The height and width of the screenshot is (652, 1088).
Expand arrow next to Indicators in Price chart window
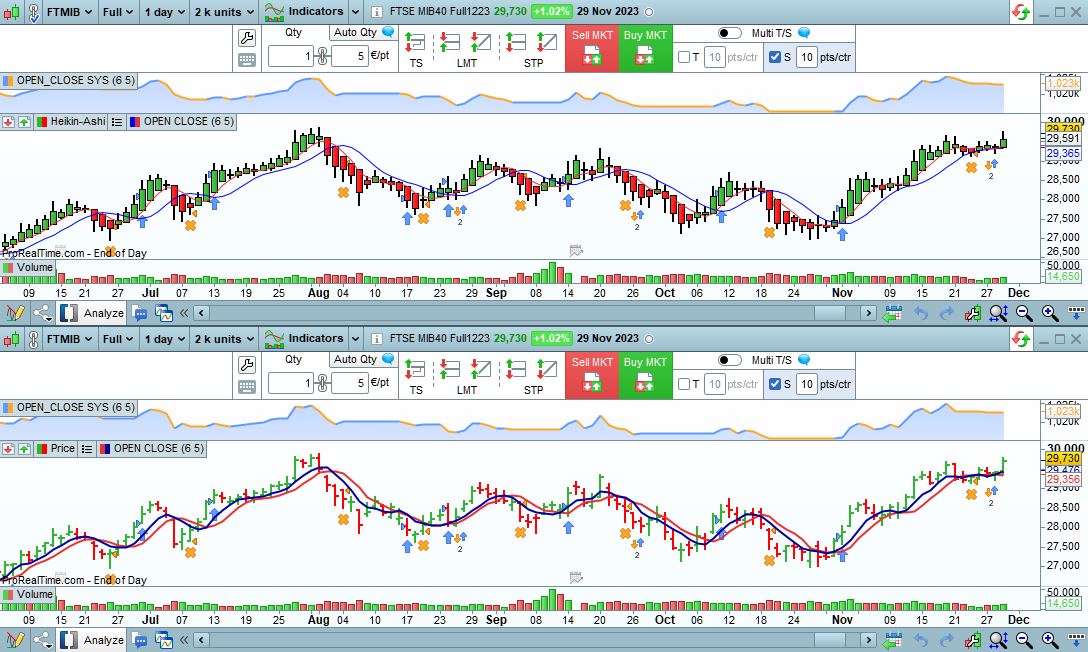click(x=355, y=339)
